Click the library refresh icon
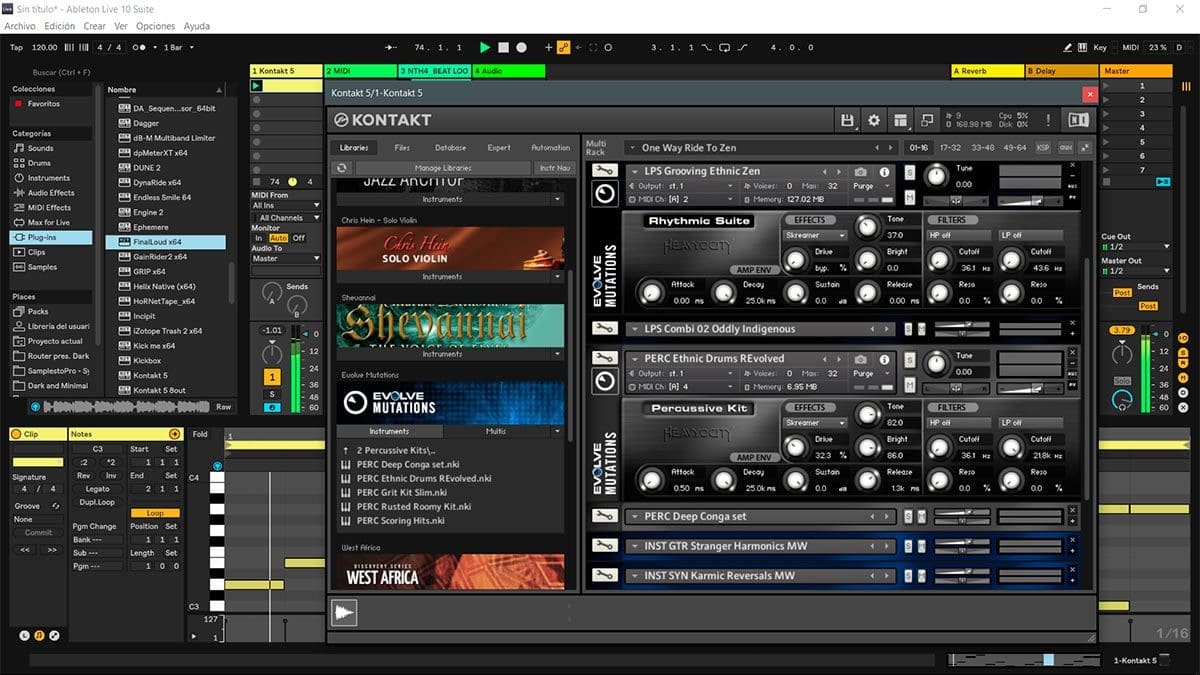The image size is (1200, 675). coord(342,168)
